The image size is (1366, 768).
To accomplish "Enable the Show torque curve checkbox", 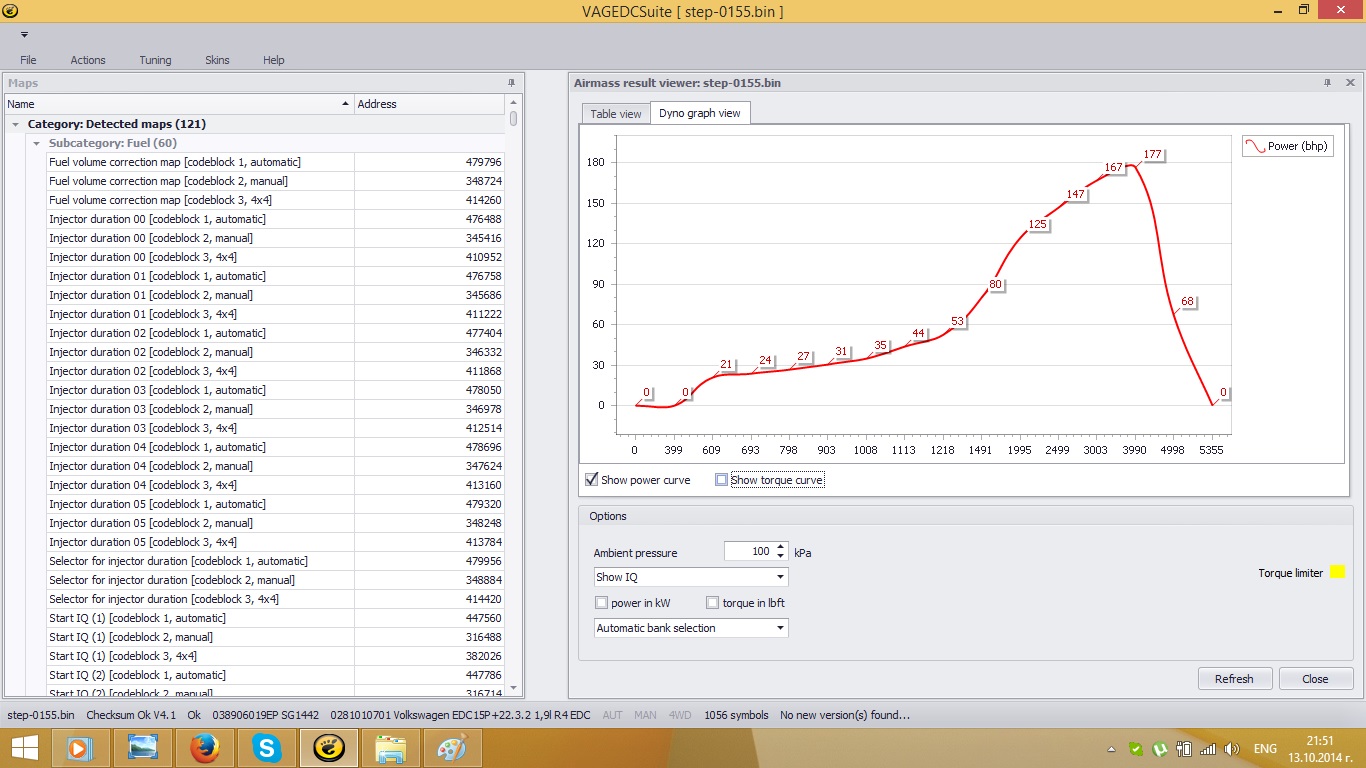I will 722,480.
